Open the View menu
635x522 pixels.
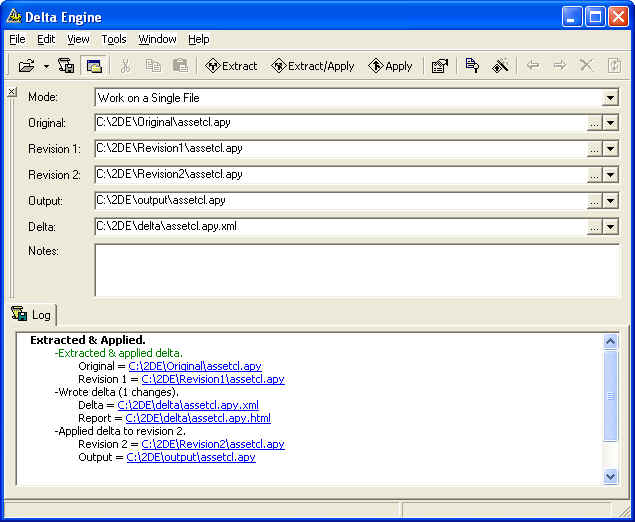[78, 39]
